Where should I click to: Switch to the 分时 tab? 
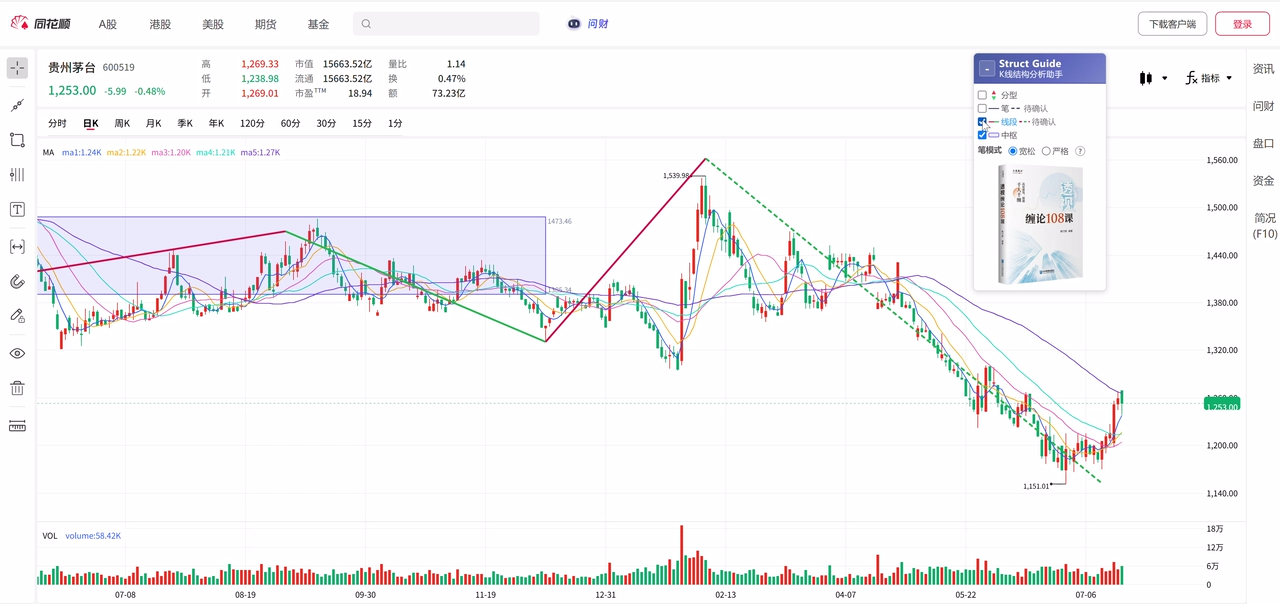[58, 123]
